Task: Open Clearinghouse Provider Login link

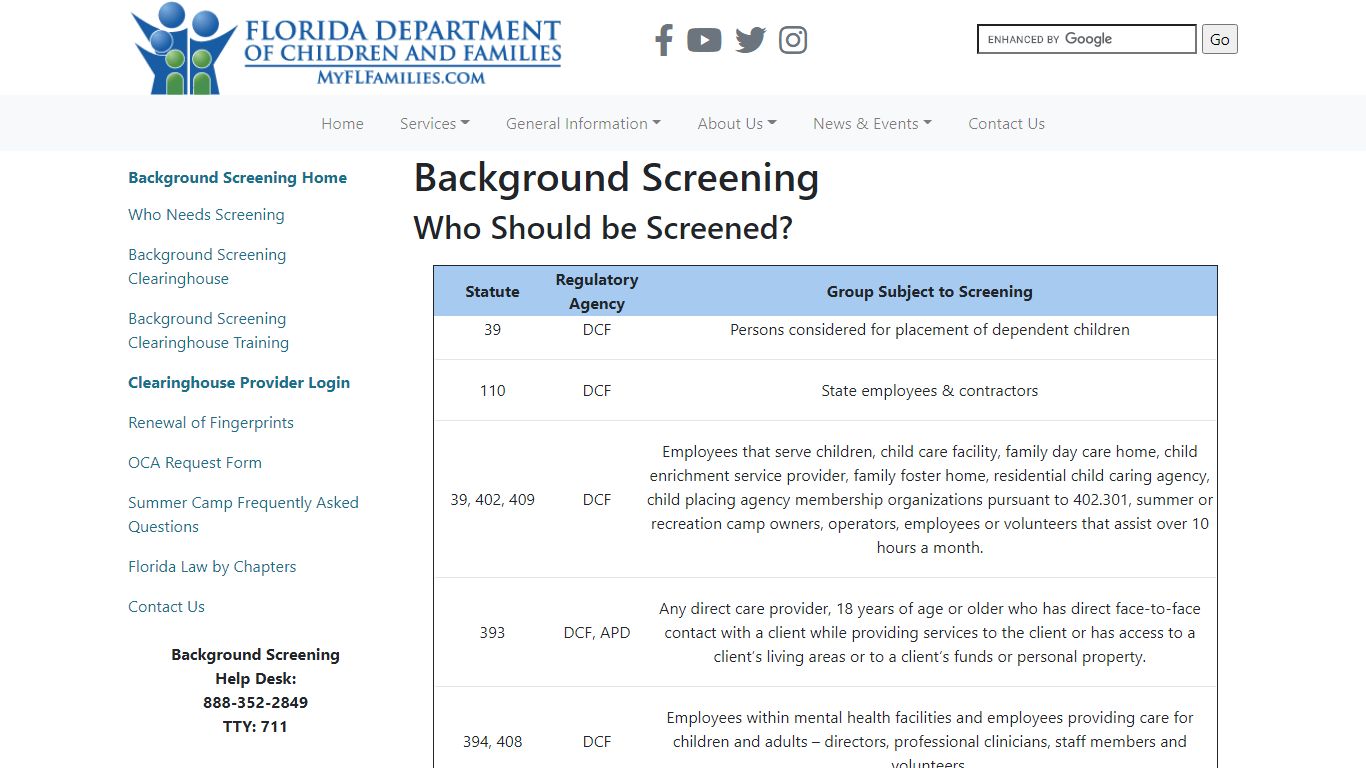Action: point(239,383)
